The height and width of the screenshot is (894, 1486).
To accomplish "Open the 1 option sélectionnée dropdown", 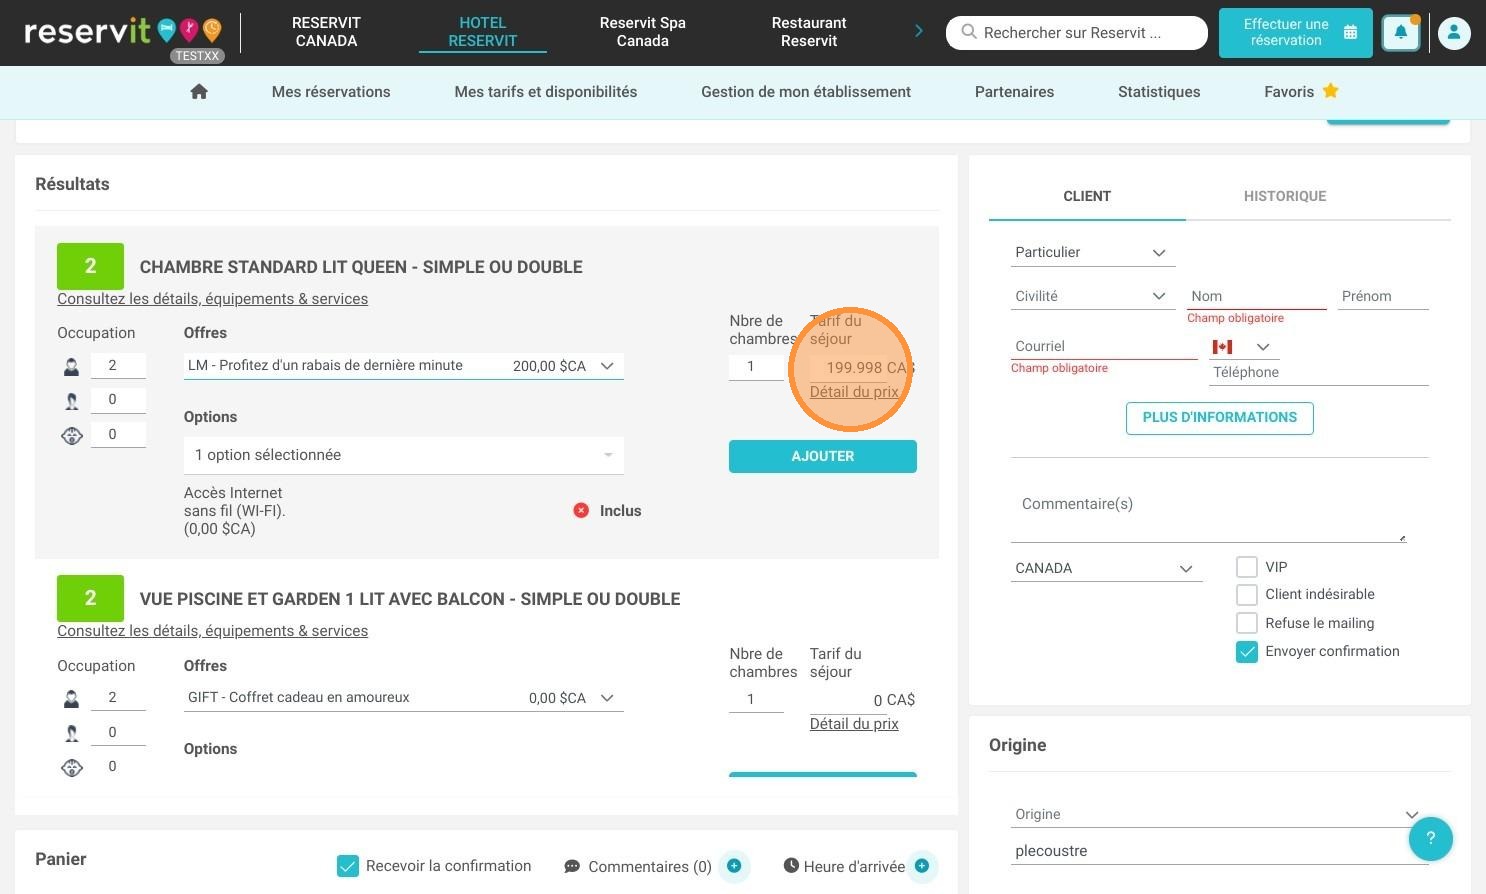I will [x=404, y=455].
